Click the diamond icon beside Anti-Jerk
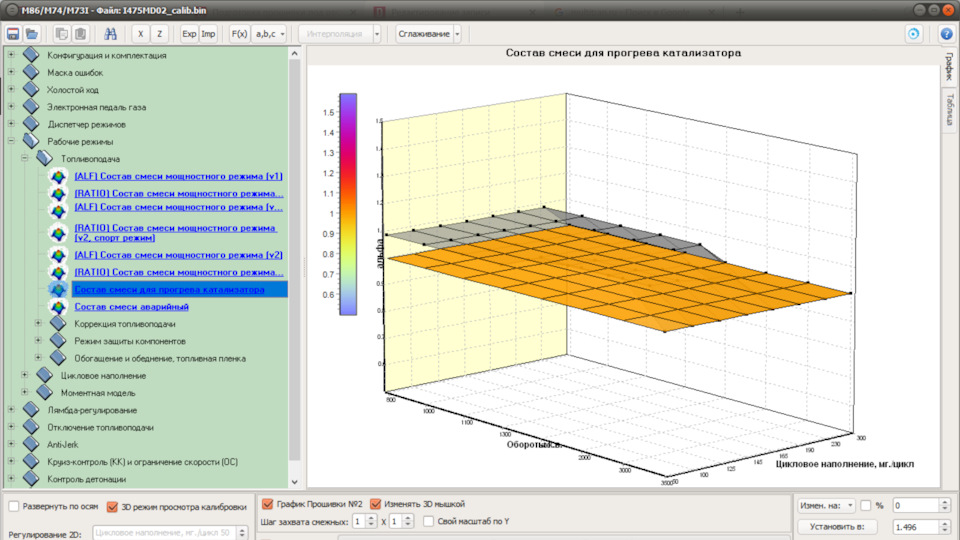This screenshot has height=540, width=960. 31,444
